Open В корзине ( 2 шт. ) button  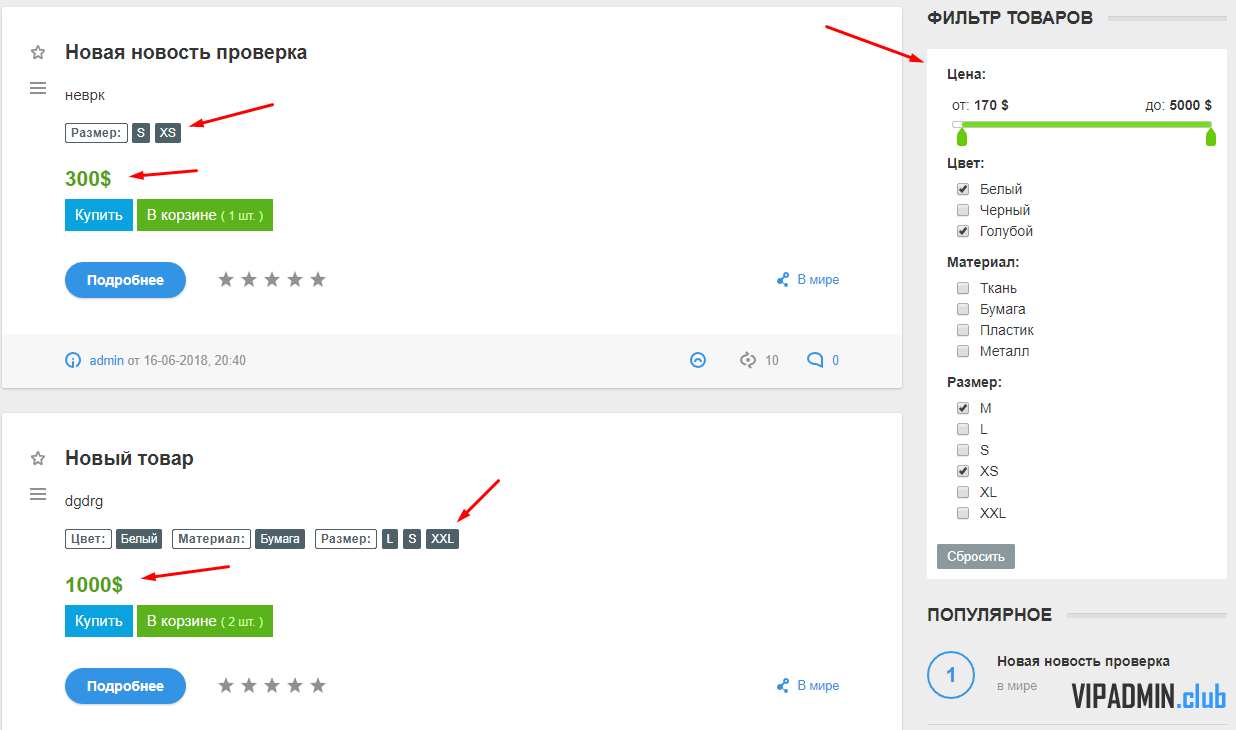[x=205, y=621]
